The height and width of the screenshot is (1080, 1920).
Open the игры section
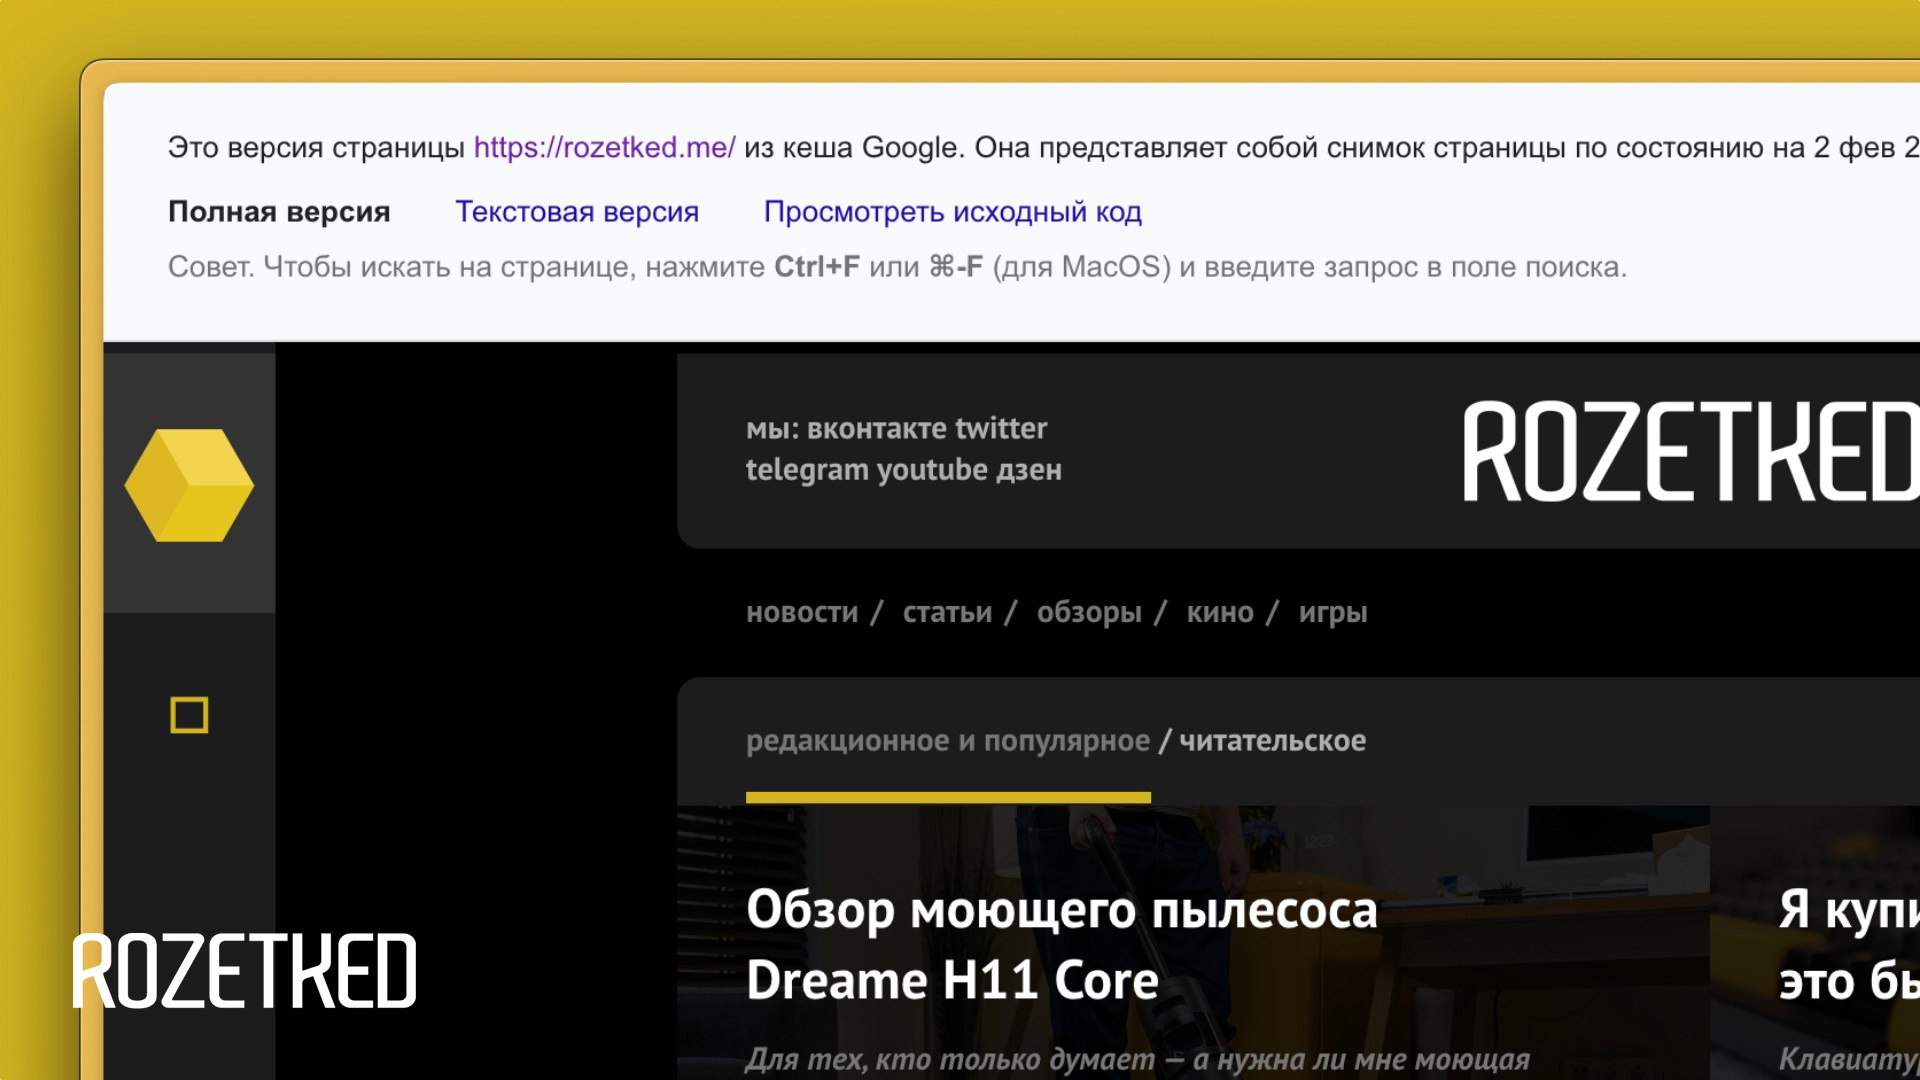point(1334,612)
